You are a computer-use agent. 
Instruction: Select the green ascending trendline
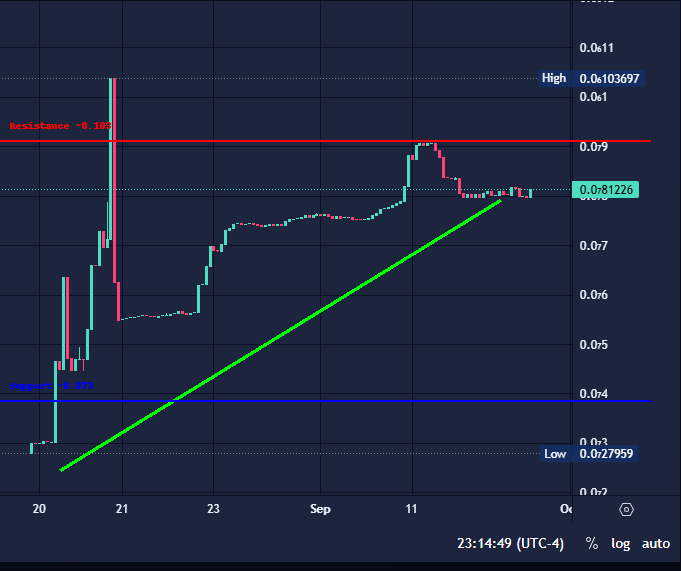pos(281,335)
